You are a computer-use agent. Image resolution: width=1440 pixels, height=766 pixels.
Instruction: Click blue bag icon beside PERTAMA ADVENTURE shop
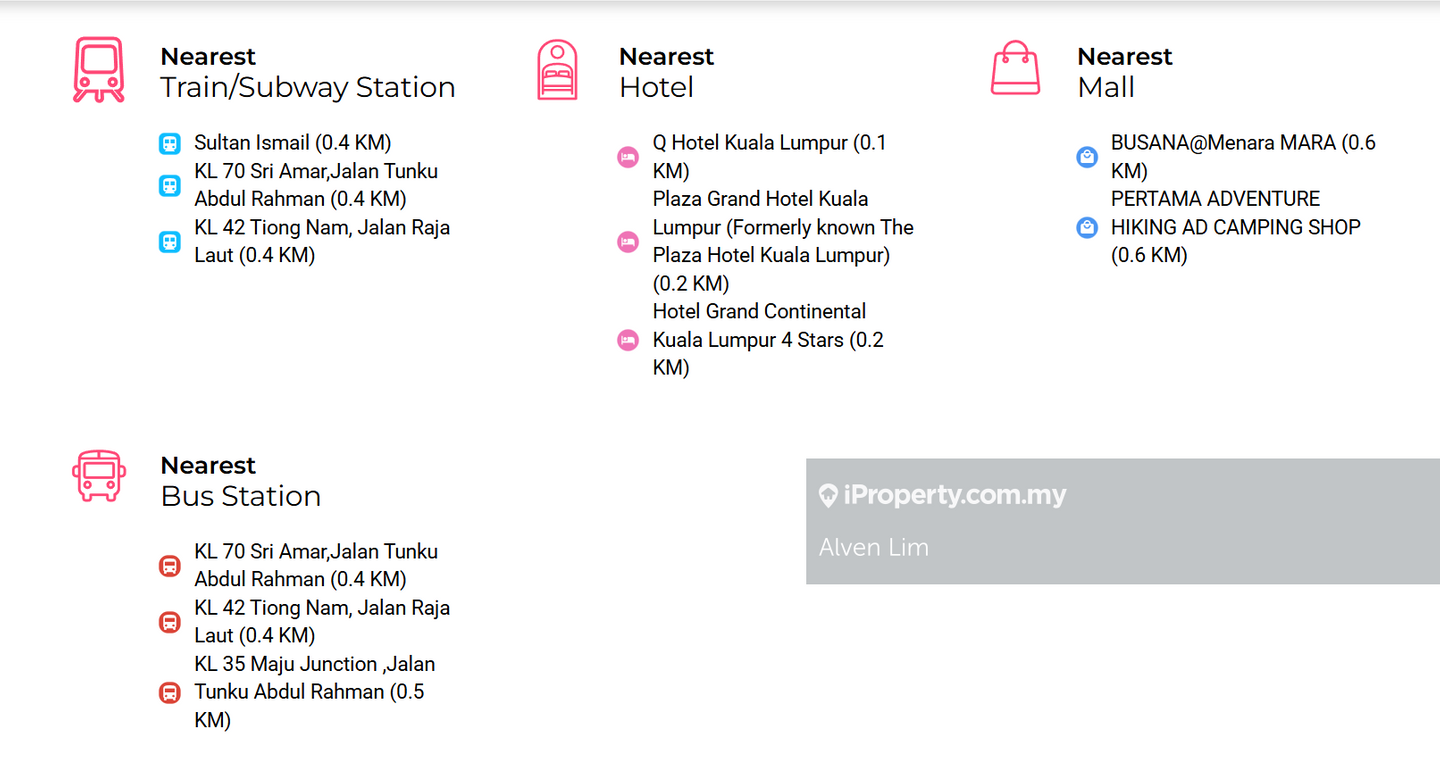pos(1087,228)
